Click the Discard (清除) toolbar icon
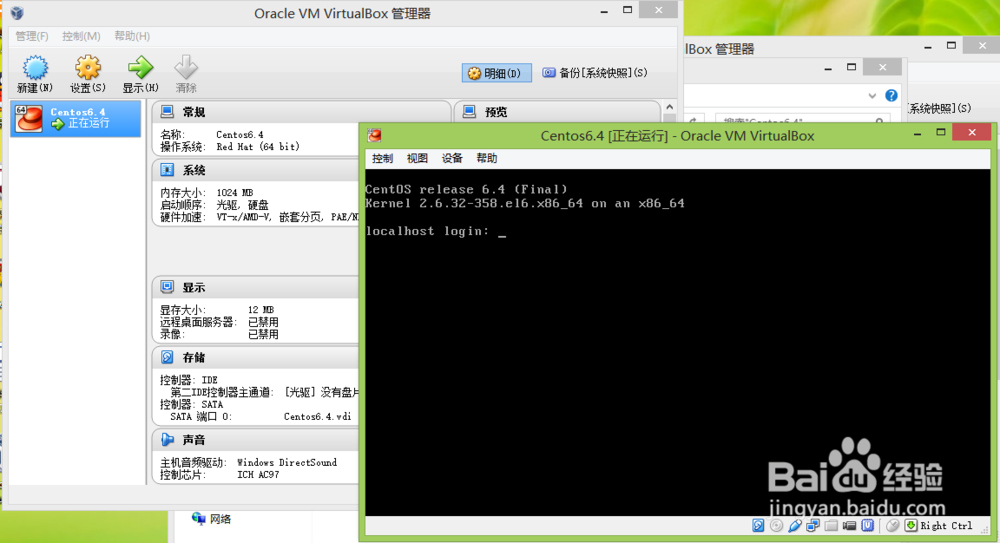 click(x=186, y=67)
